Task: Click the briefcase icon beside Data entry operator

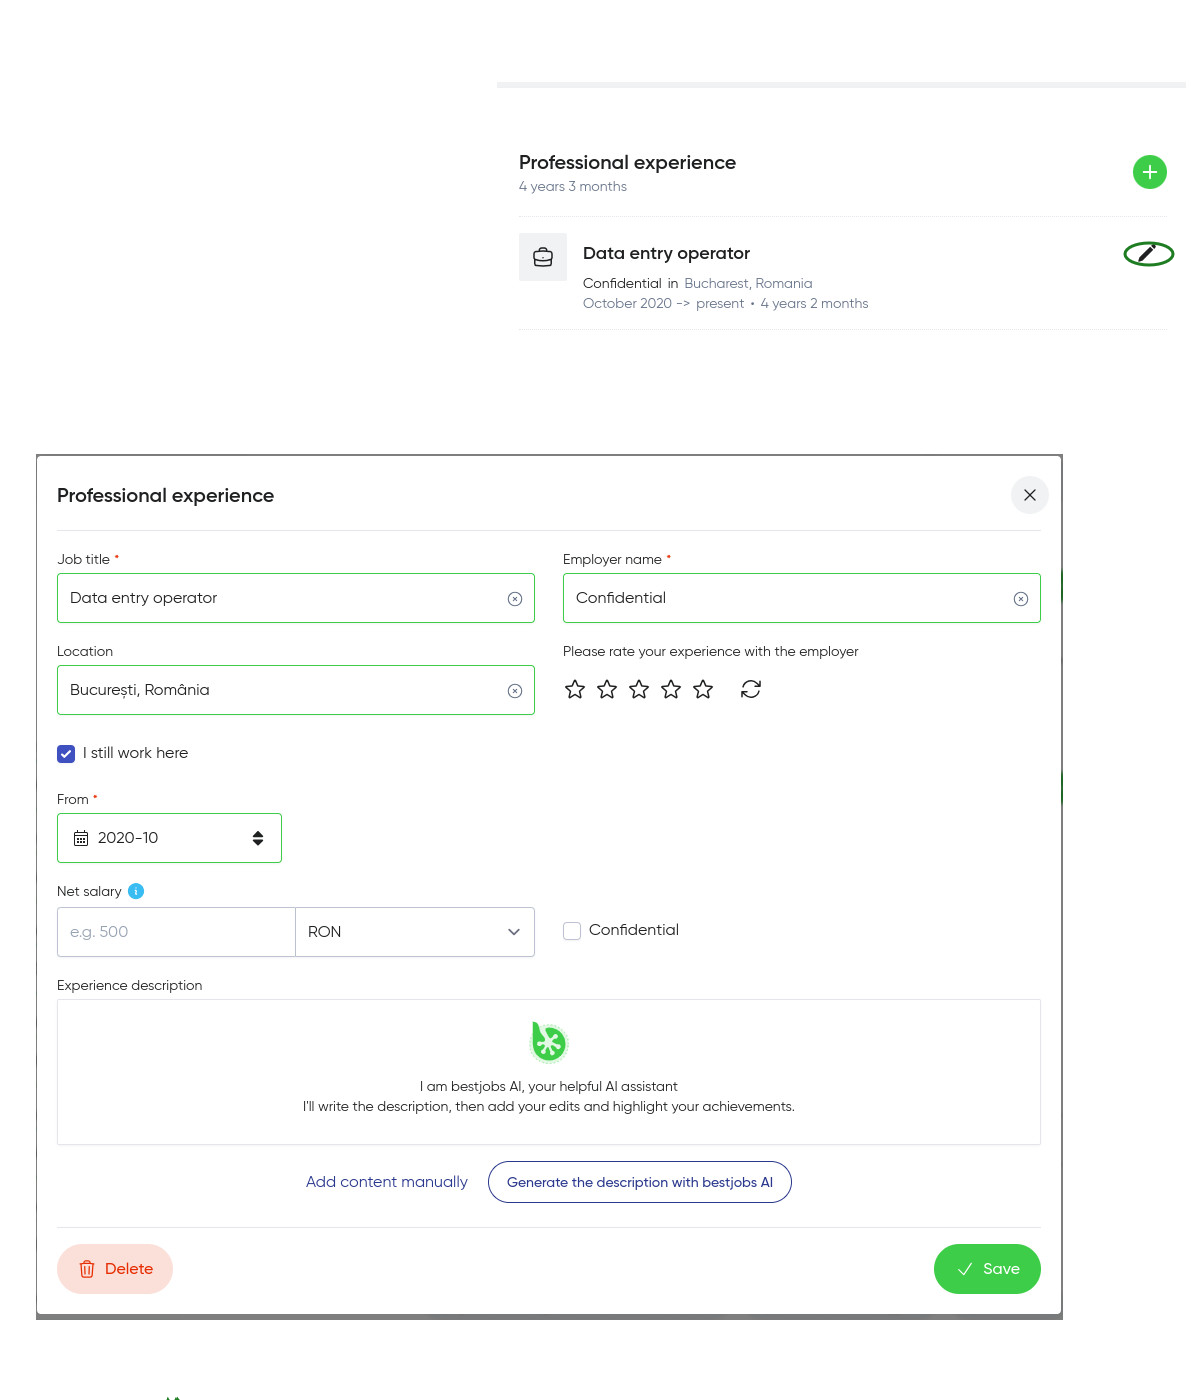Action: (543, 257)
